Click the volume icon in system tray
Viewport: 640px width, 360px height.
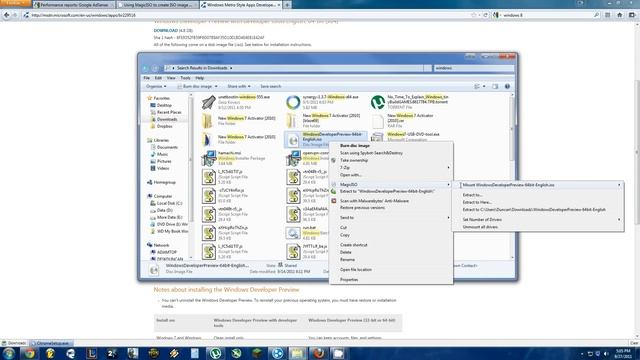click(x=606, y=353)
